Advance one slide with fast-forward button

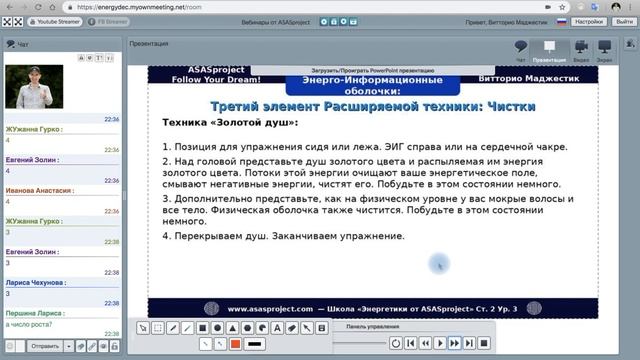pos(455,343)
